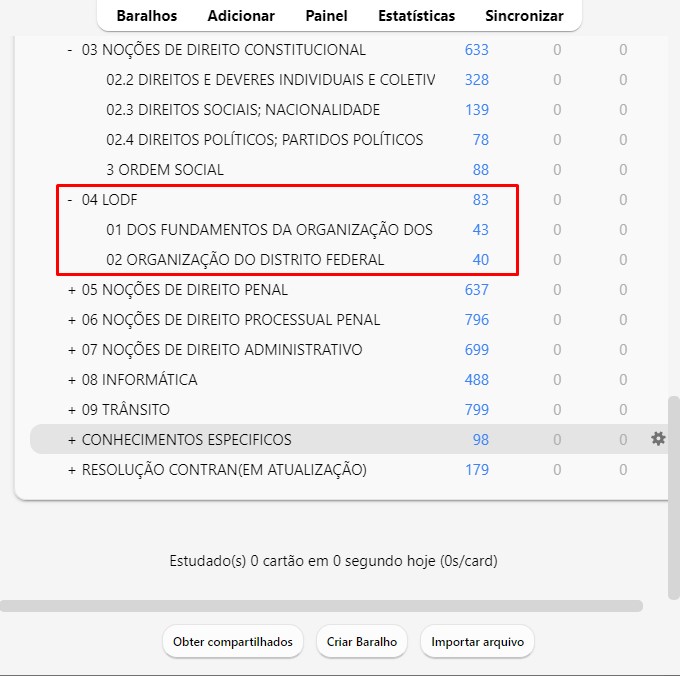Viewport: 680px width, 676px height.
Task: Click new-card count 43
Action: [481, 229]
